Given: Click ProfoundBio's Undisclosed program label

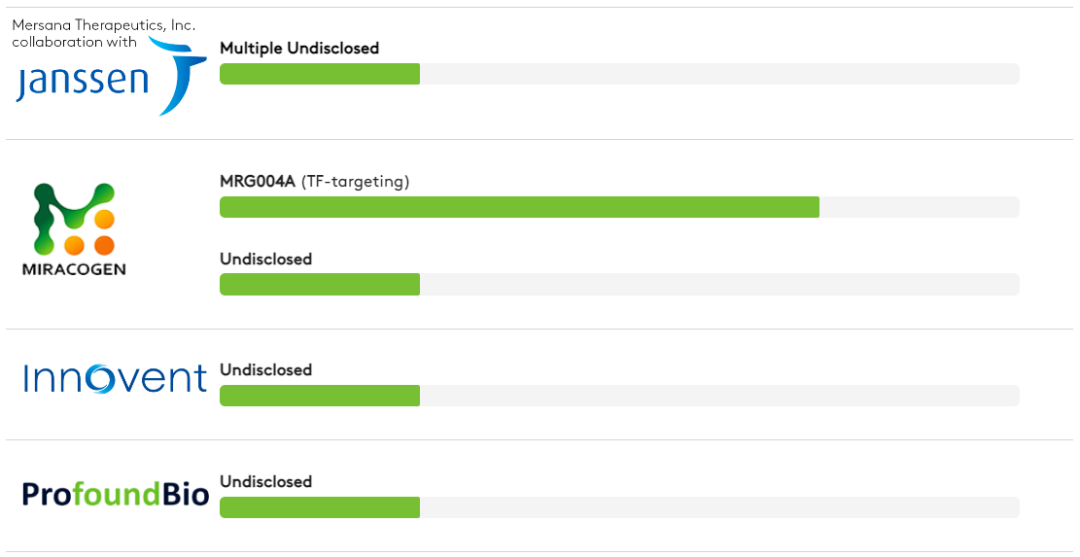Looking at the screenshot, I should click(266, 482).
